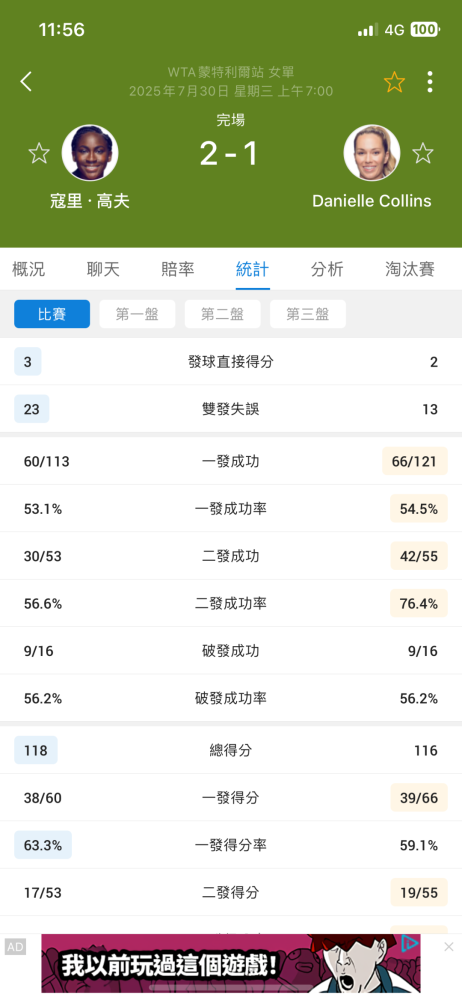Toggle the gold match favorite star

coord(394,82)
